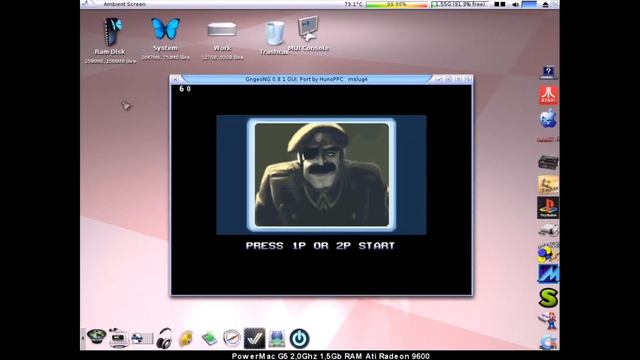The height and width of the screenshot is (360, 640).
Task: Click the blue power button icon in the dock
Action: click(x=300, y=339)
